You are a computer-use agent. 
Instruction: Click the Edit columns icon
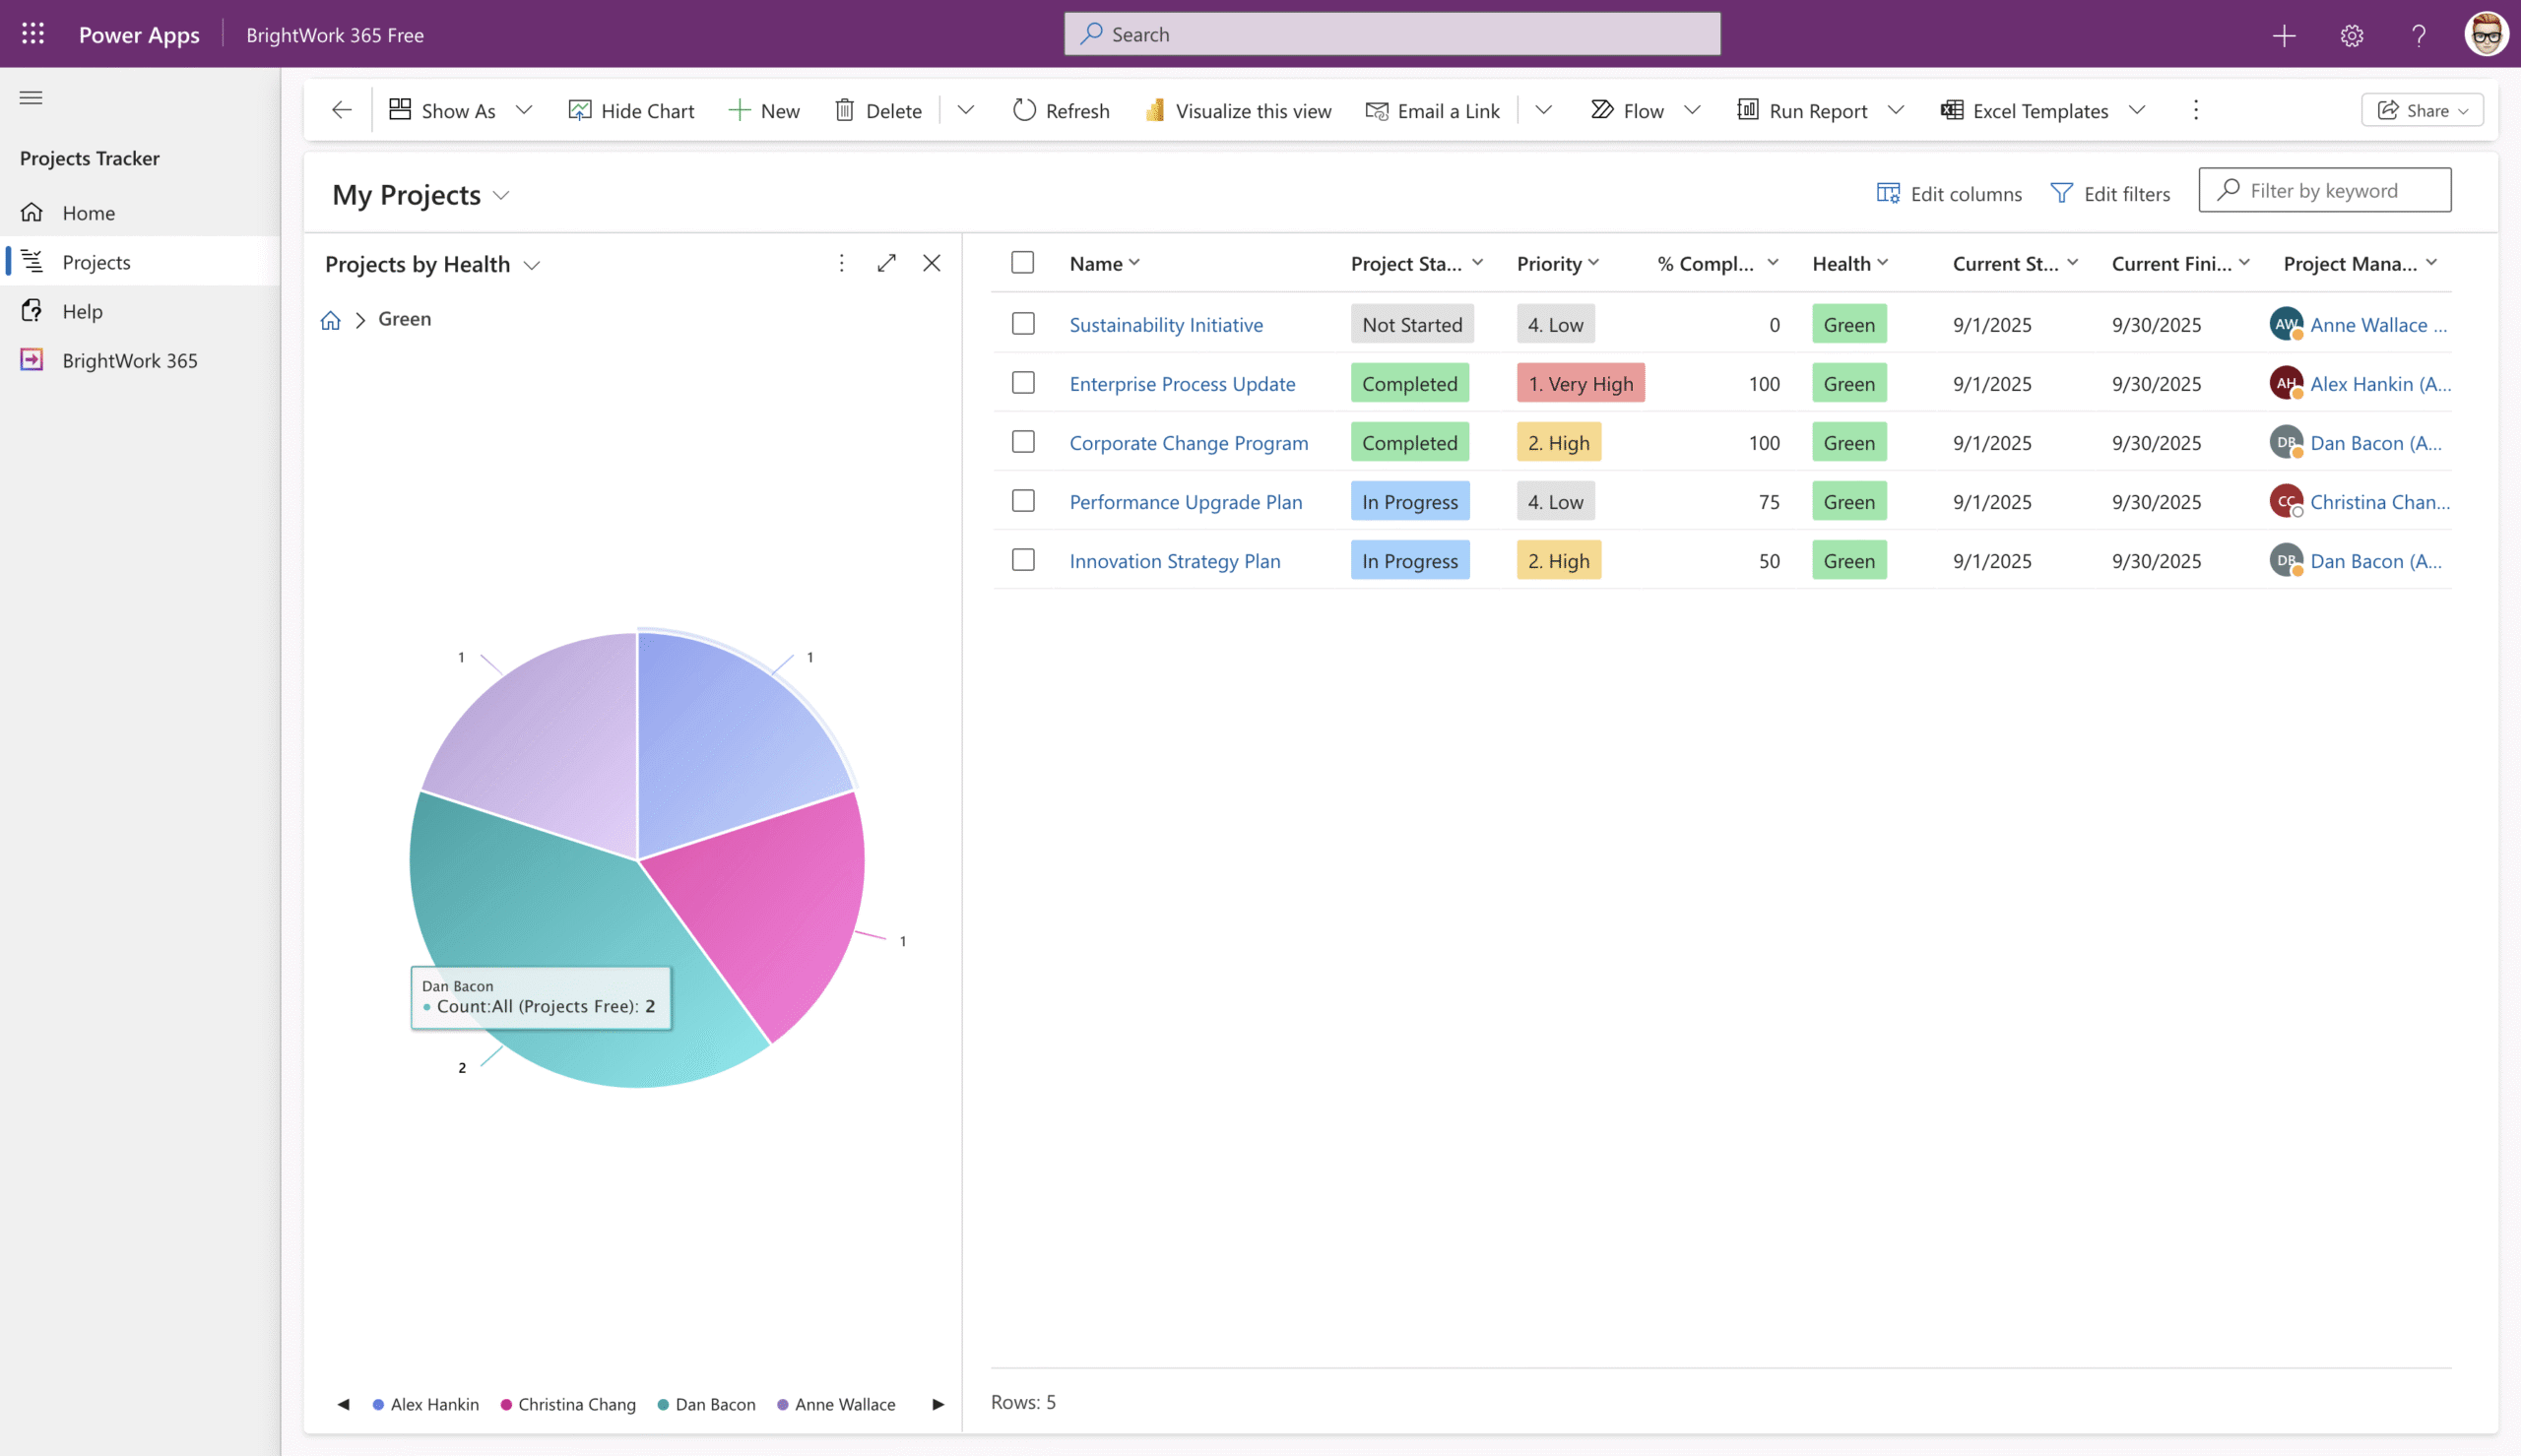click(x=1887, y=193)
